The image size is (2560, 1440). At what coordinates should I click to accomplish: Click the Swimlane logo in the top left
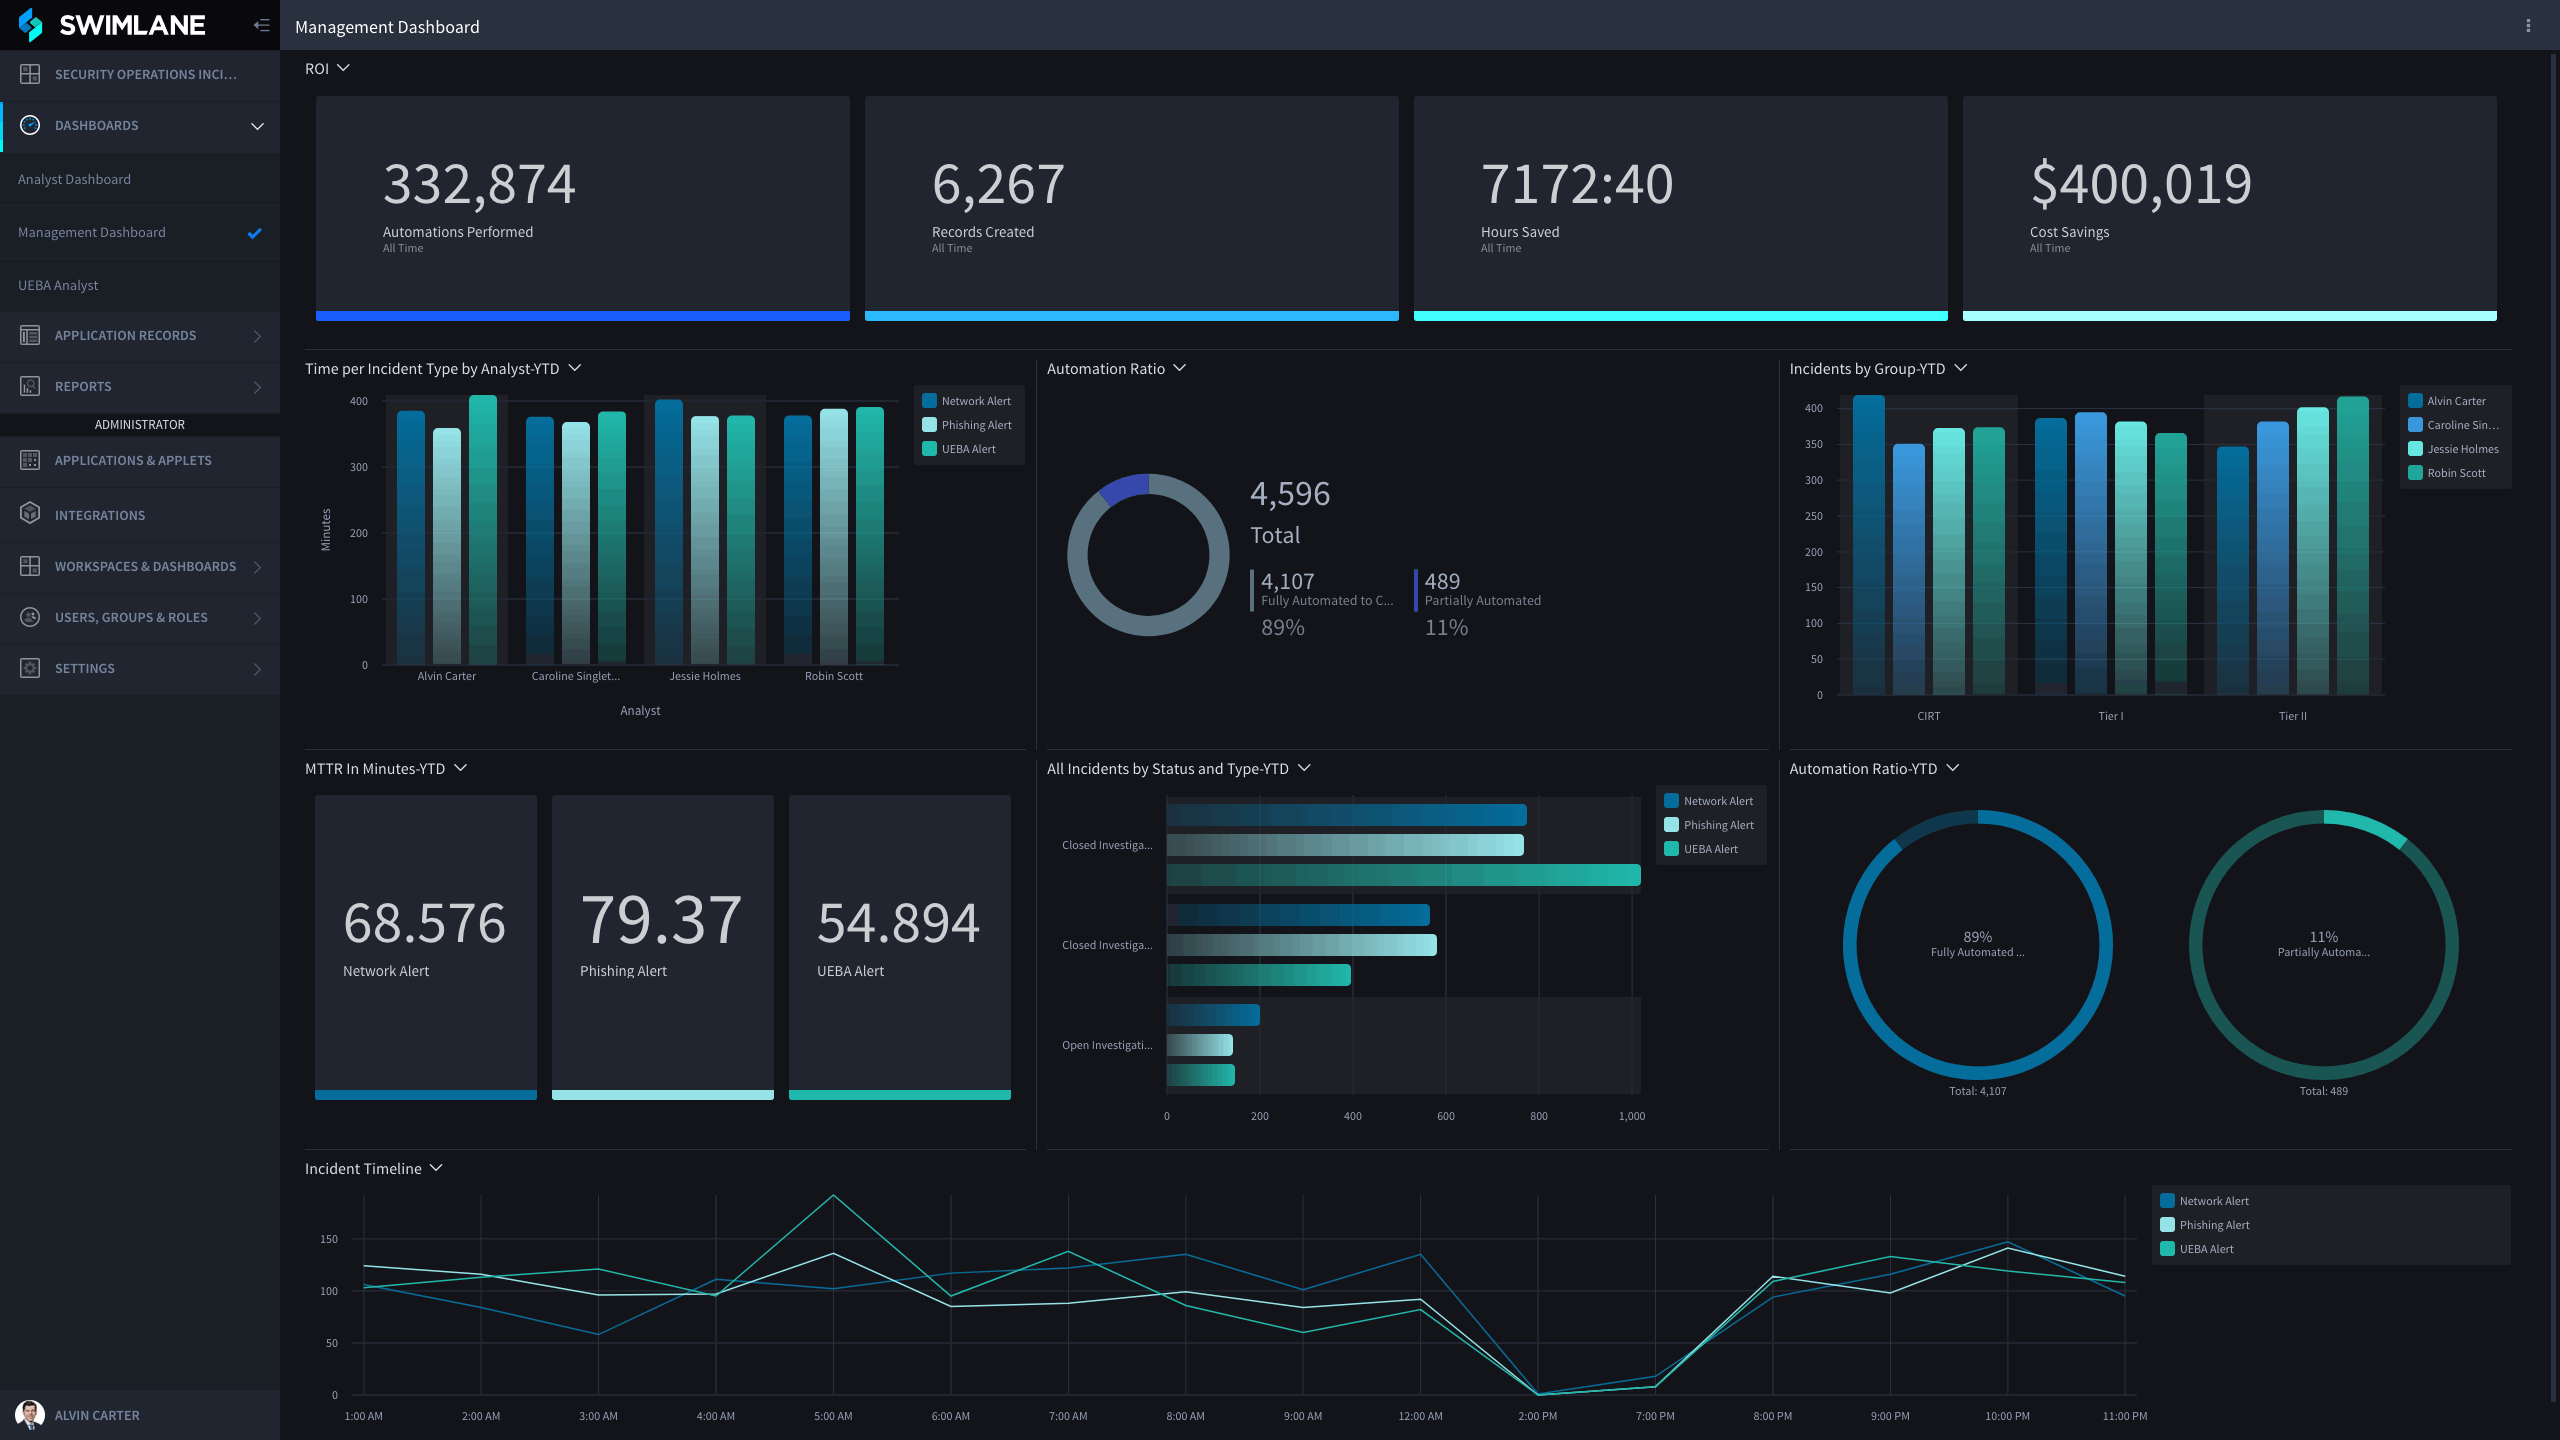click(110, 25)
